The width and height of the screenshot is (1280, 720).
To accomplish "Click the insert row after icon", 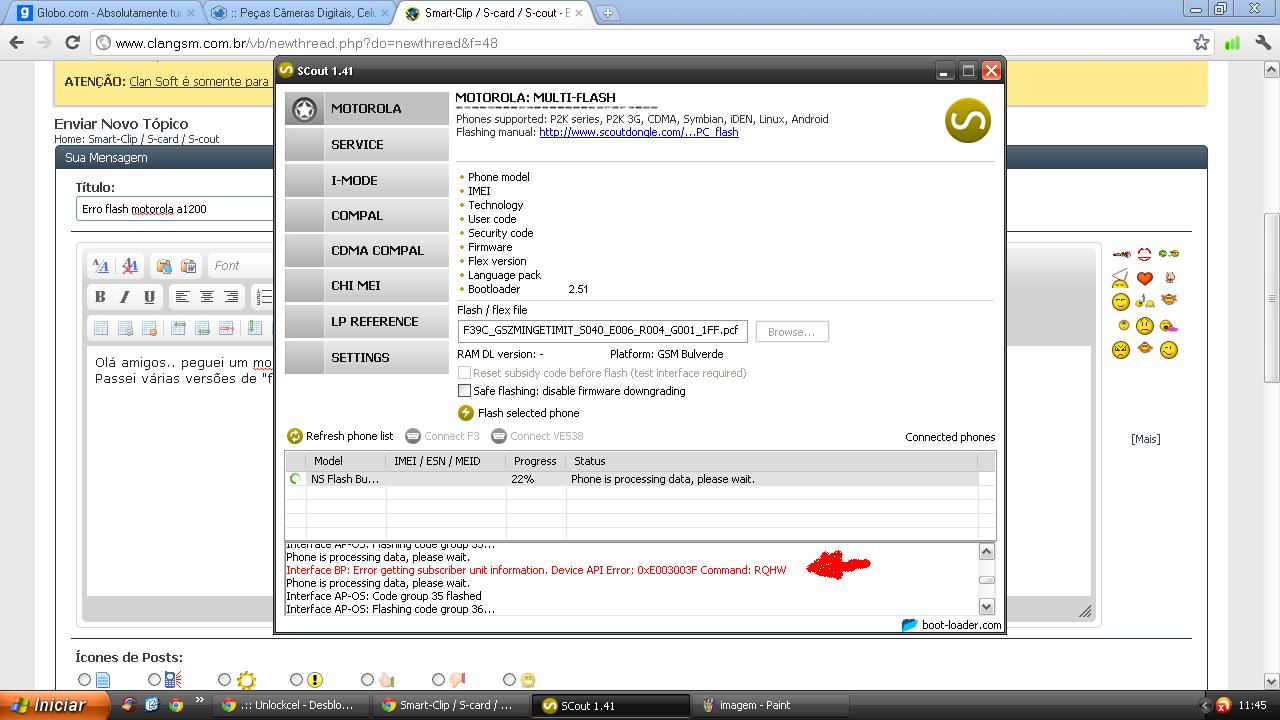I will 202,328.
